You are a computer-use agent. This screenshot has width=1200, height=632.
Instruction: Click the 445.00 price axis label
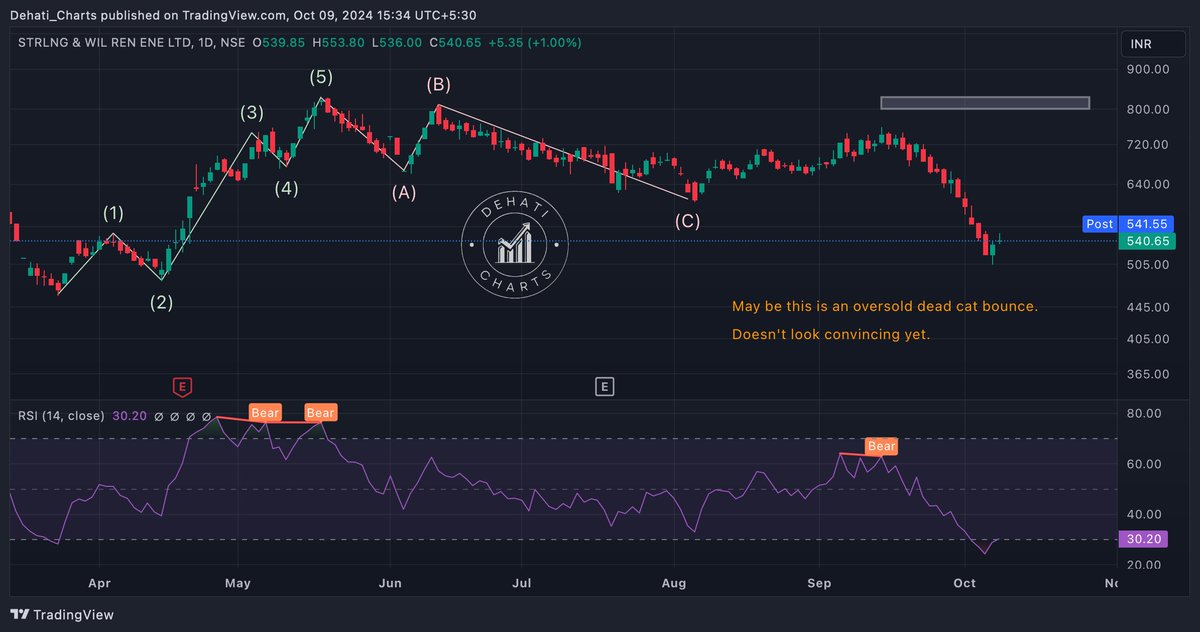pos(1148,307)
